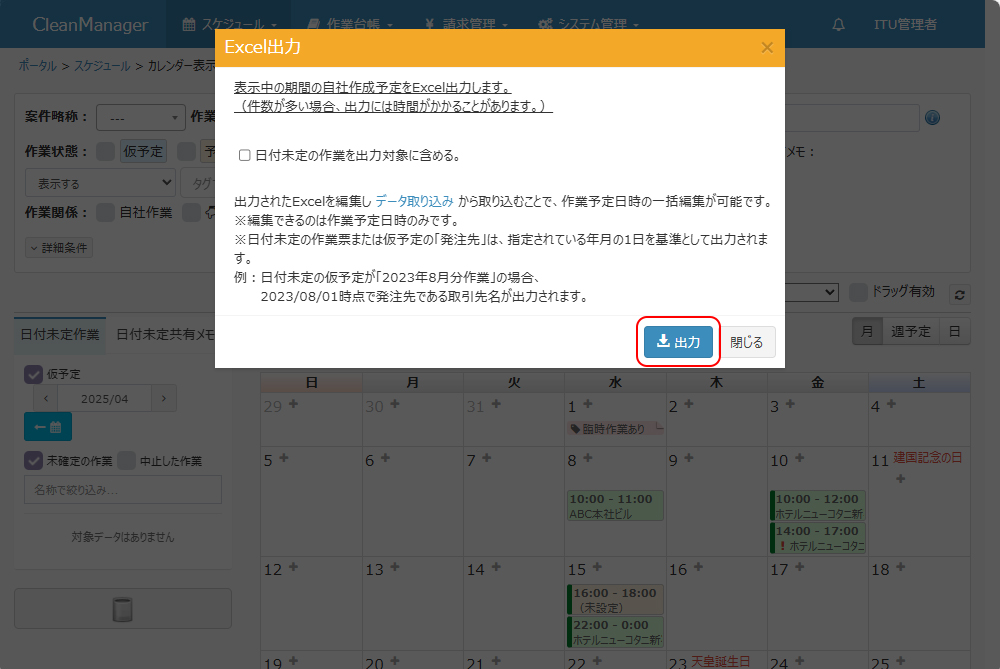Open the システム管理 menu
Screen dimensions: 1000x669
click(588, 24)
